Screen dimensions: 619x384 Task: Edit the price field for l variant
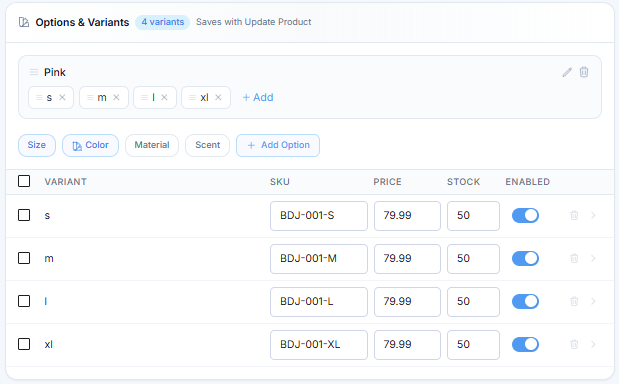coord(407,302)
